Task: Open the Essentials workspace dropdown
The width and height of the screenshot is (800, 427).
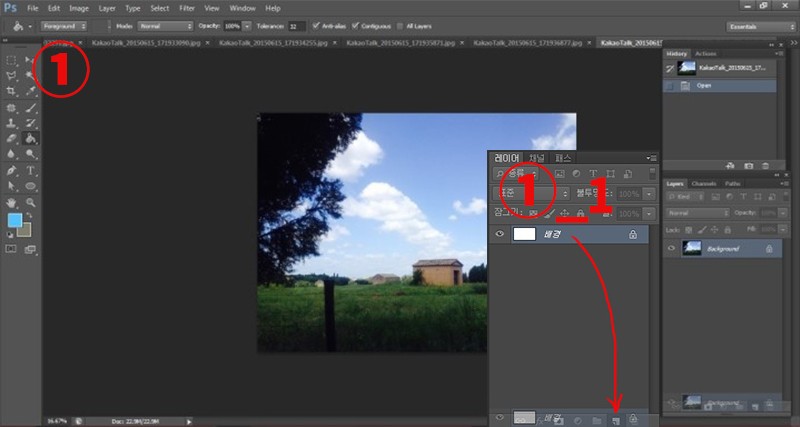Action: (760, 27)
